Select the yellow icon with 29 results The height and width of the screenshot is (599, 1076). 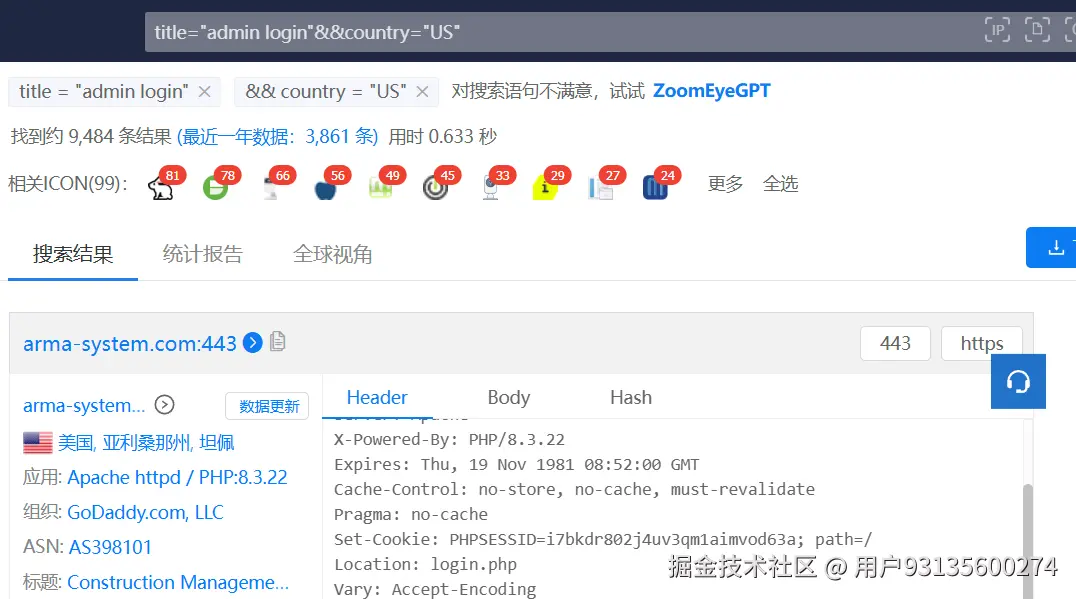click(x=545, y=187)
